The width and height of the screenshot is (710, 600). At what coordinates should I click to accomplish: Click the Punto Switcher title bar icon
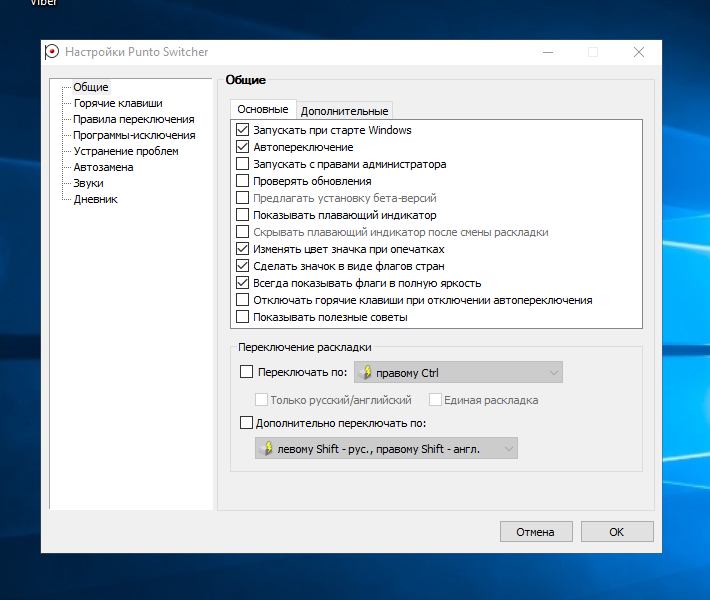(52, 52)
